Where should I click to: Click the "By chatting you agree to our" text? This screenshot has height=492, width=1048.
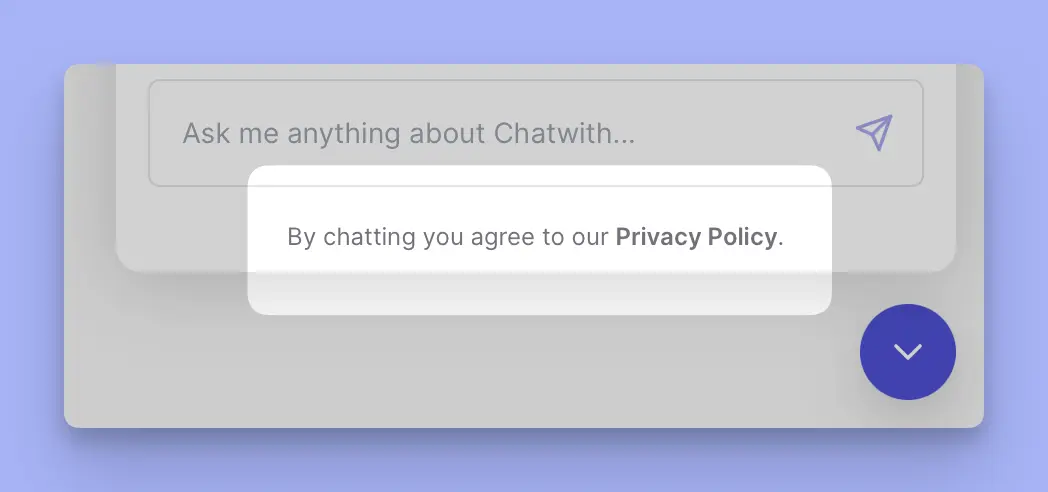pyautogui.click(x=448, y=237)
